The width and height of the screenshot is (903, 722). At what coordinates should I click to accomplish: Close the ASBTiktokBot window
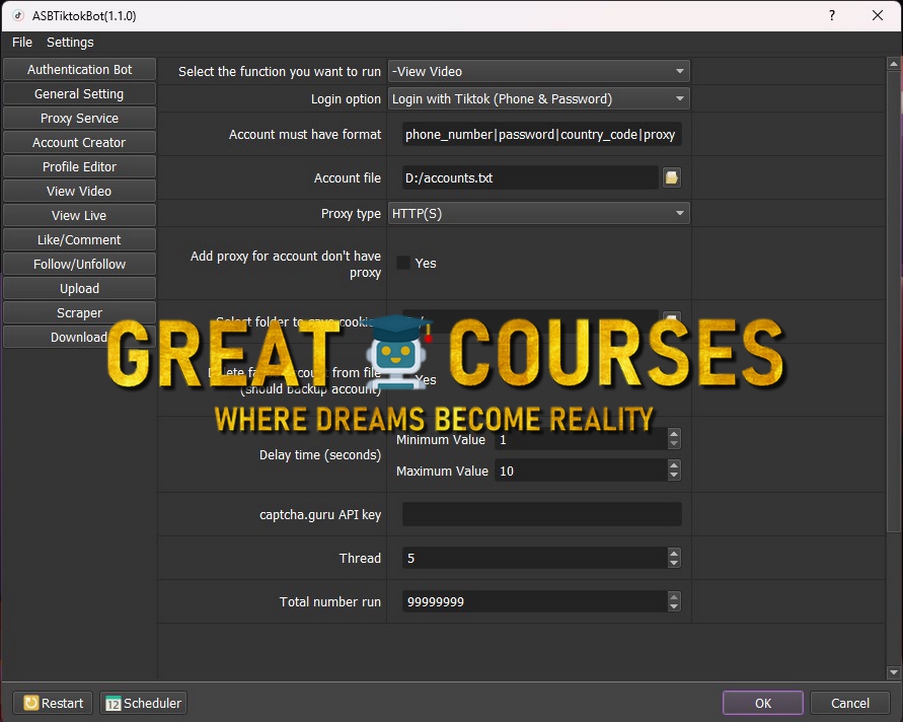pos(878,16)
